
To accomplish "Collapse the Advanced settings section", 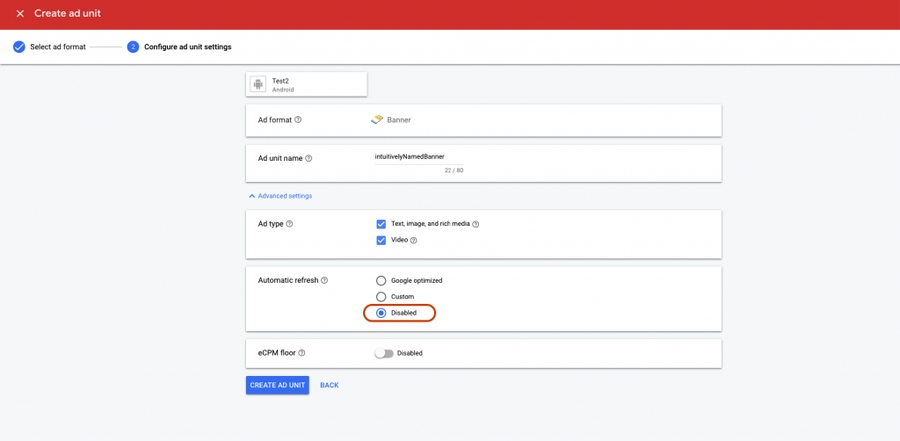I will (x=280, y=196).
